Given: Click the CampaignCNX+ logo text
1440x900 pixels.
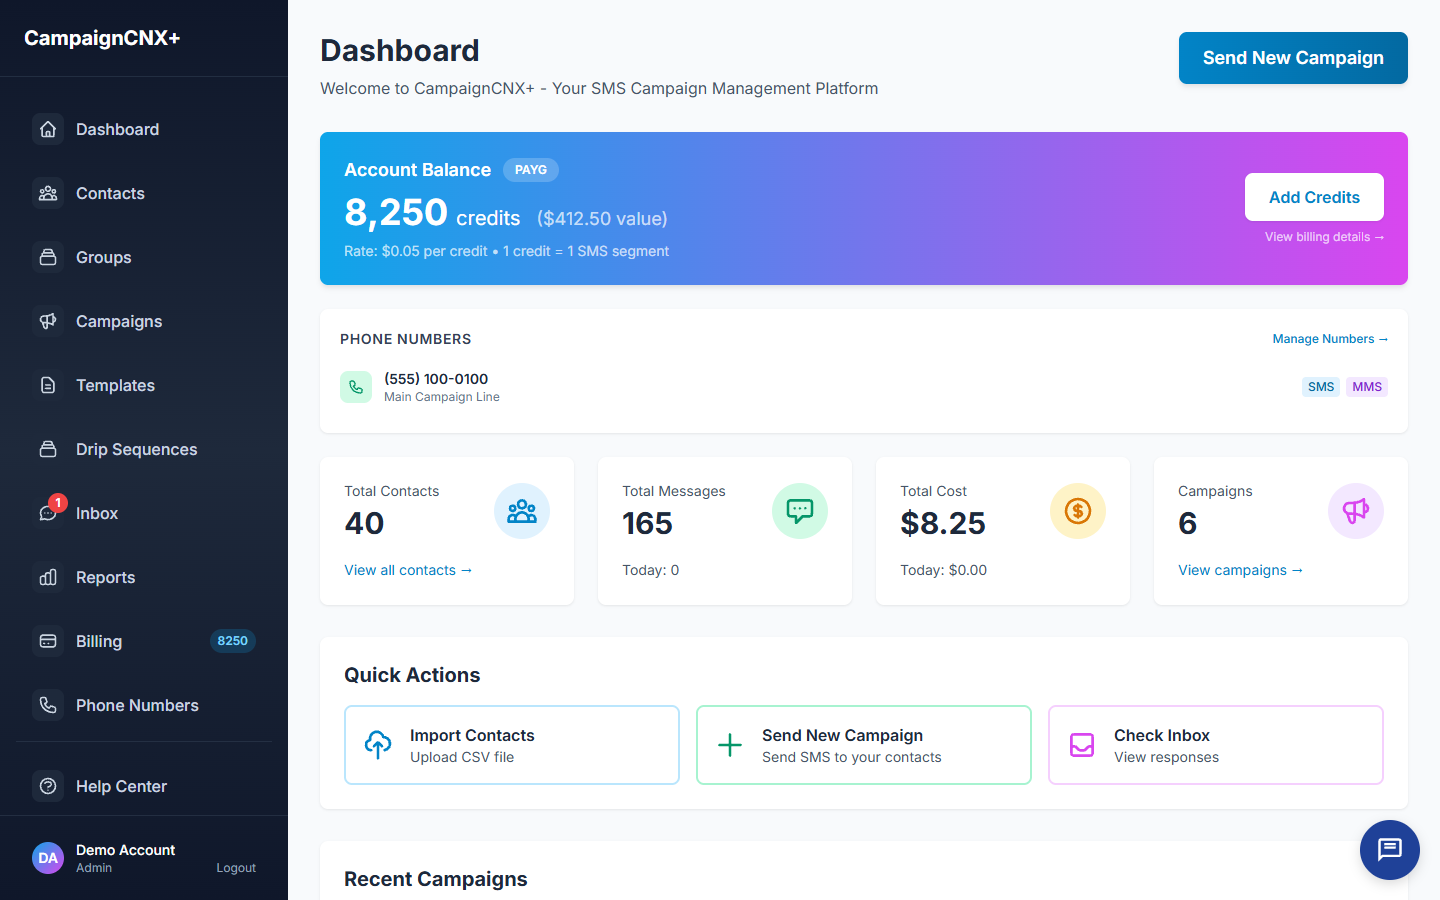Looking at the screenshot, I should point(102,38).
